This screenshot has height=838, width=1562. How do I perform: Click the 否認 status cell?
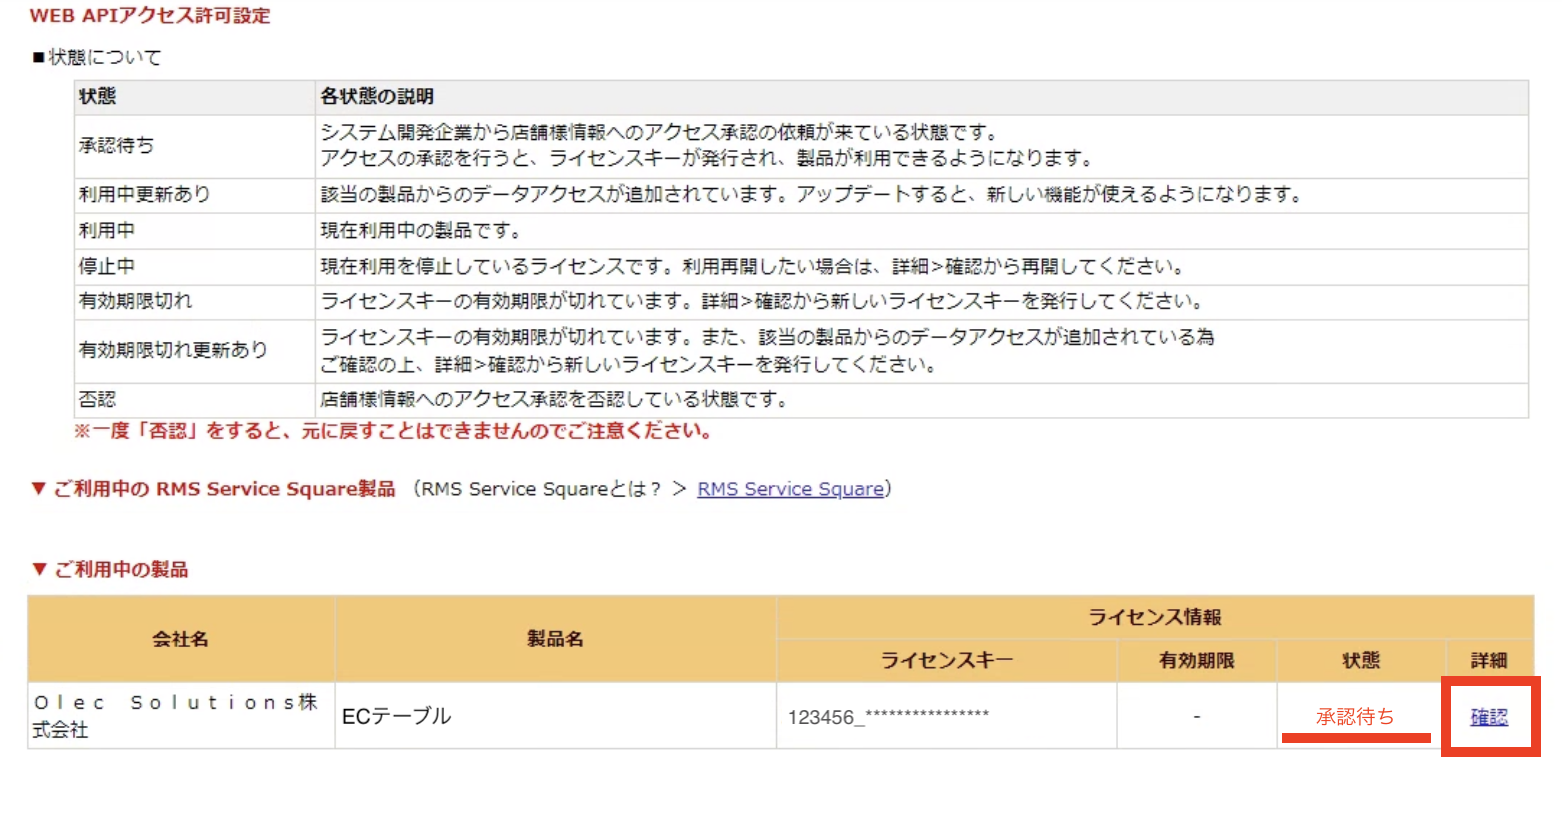(194, 400)
